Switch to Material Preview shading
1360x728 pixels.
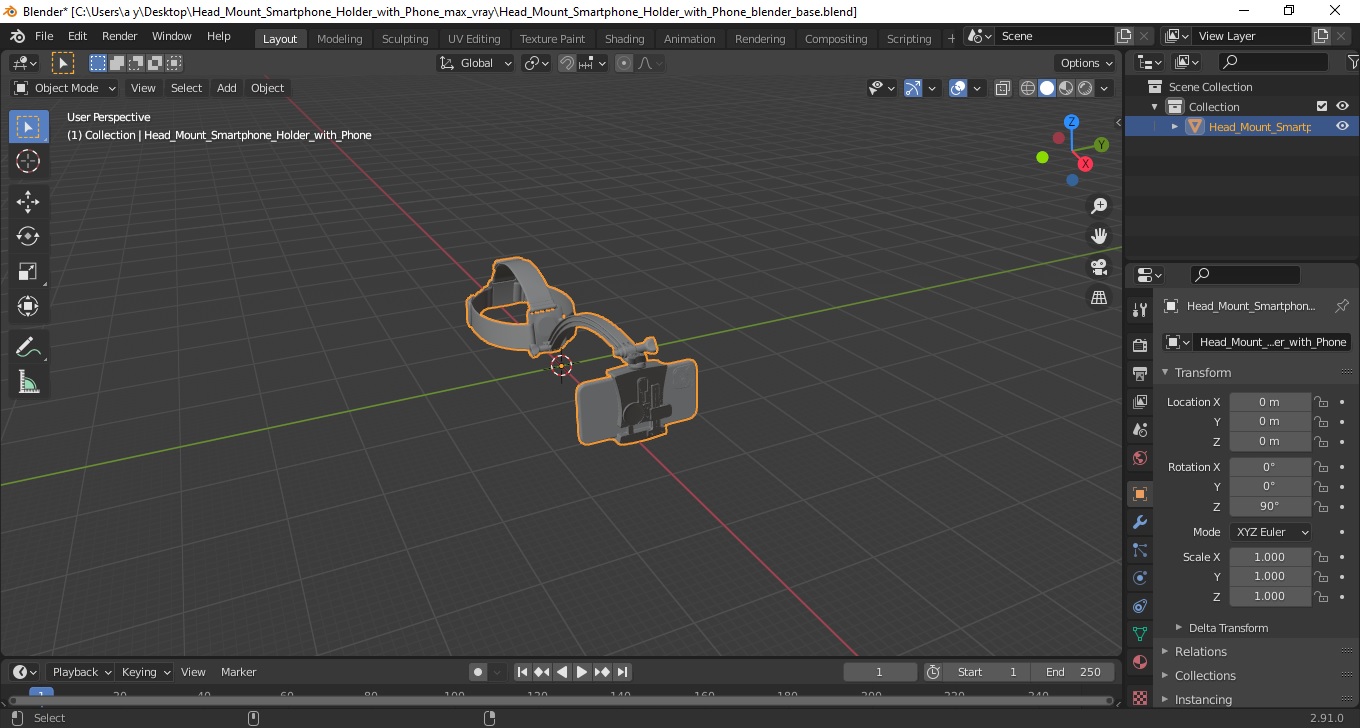1066,88
